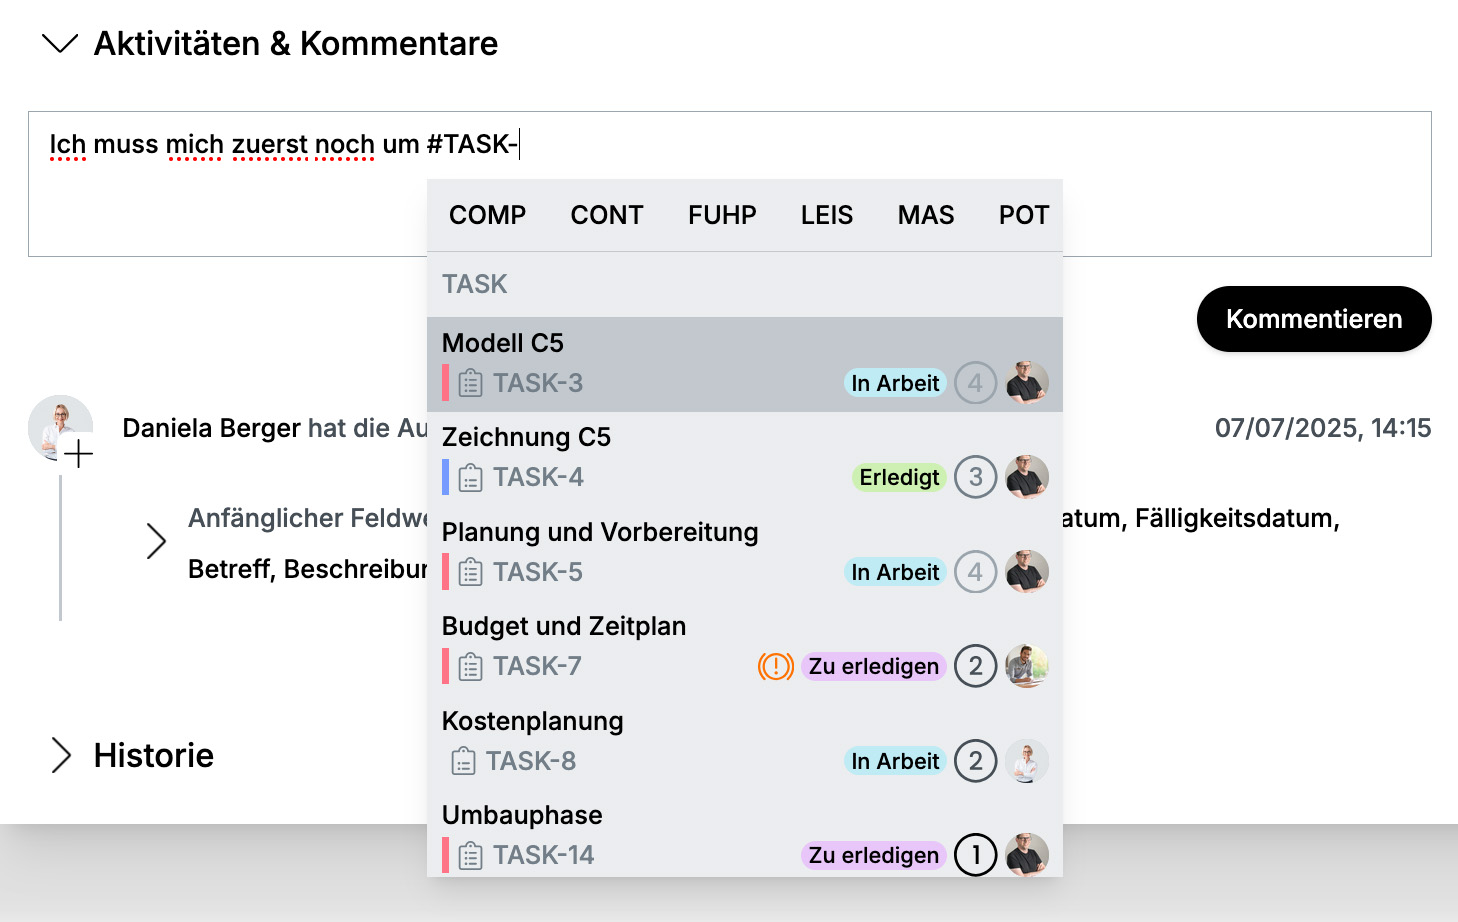Click the assignee avatar on TASK-5
1458x922 pixels.
(x=1027, y=572)
